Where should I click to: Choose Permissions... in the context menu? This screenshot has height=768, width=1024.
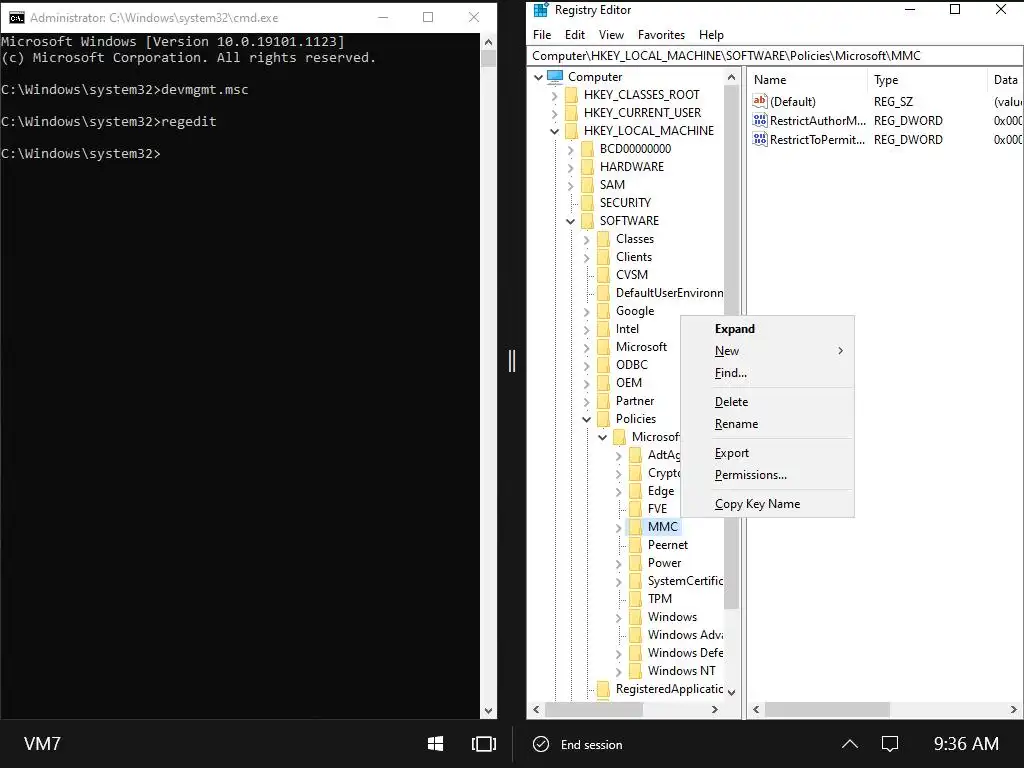click(x=767, y=475)
